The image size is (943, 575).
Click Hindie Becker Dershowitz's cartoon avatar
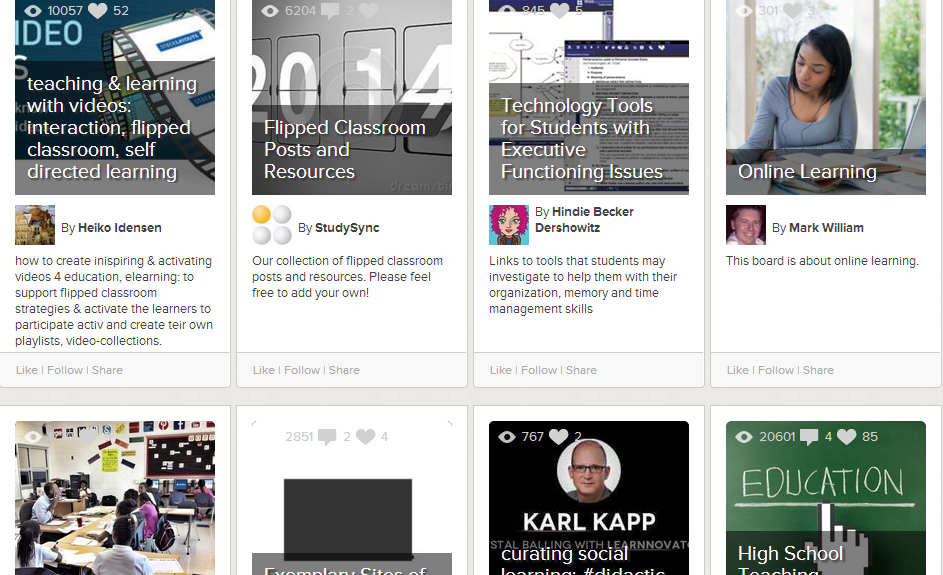[x=509, y=225]
